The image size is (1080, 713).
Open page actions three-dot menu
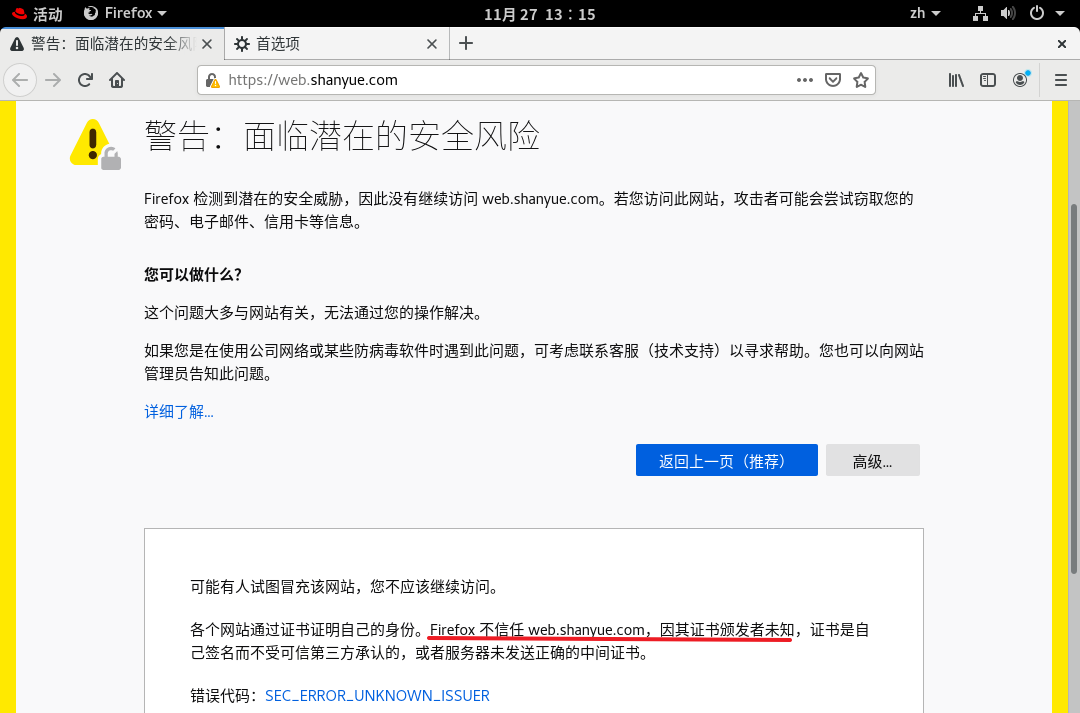(x=804, y=80)
